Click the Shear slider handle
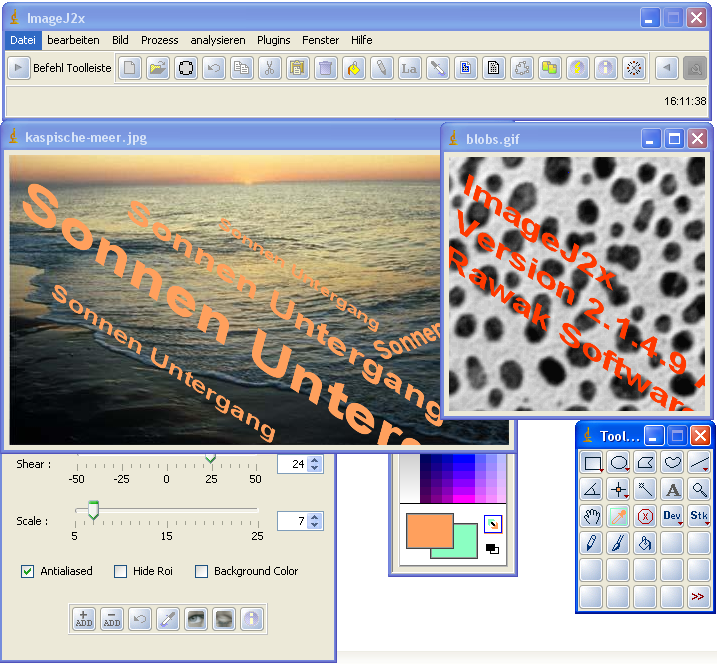 coord(210,458)
